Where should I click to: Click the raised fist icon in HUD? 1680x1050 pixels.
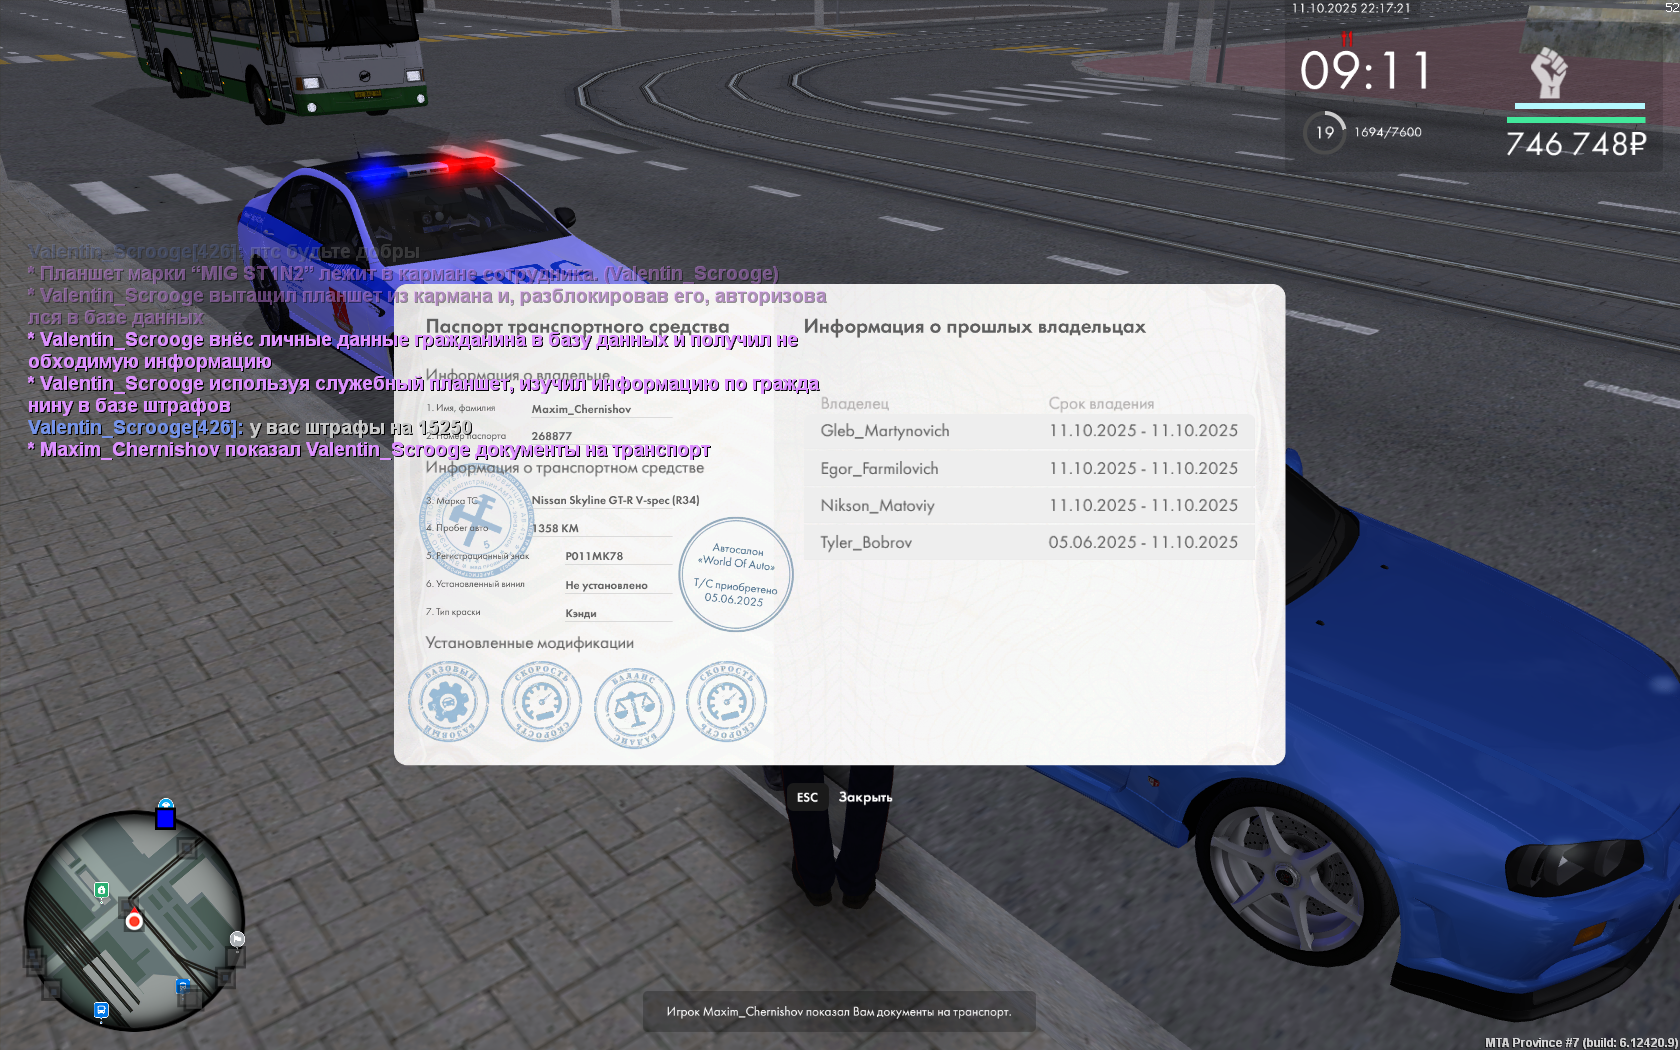(x=1549, y=72)
